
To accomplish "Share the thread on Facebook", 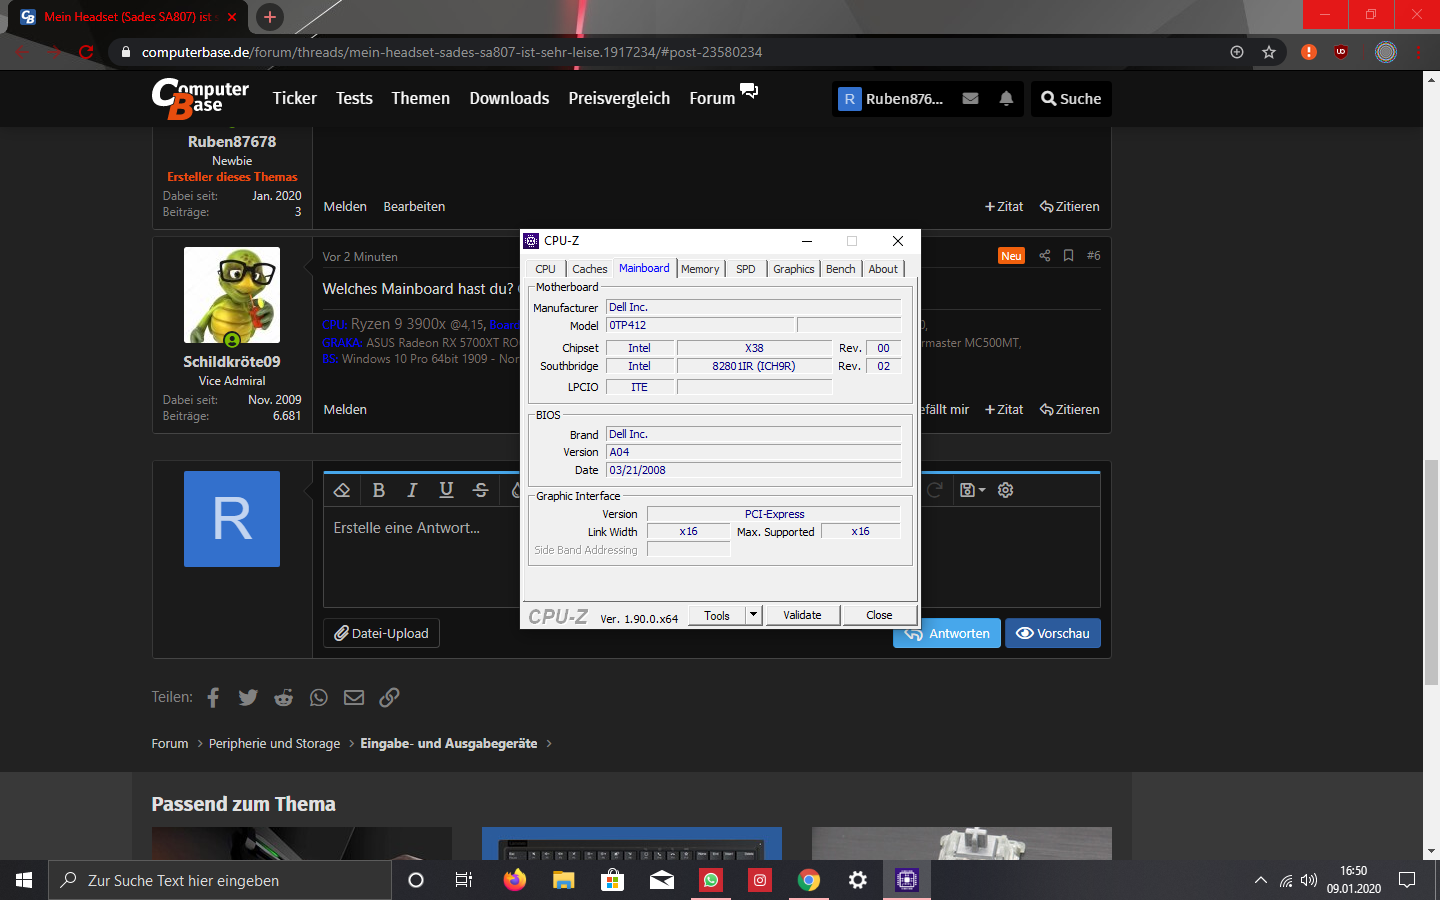I will tap(213, 697).
